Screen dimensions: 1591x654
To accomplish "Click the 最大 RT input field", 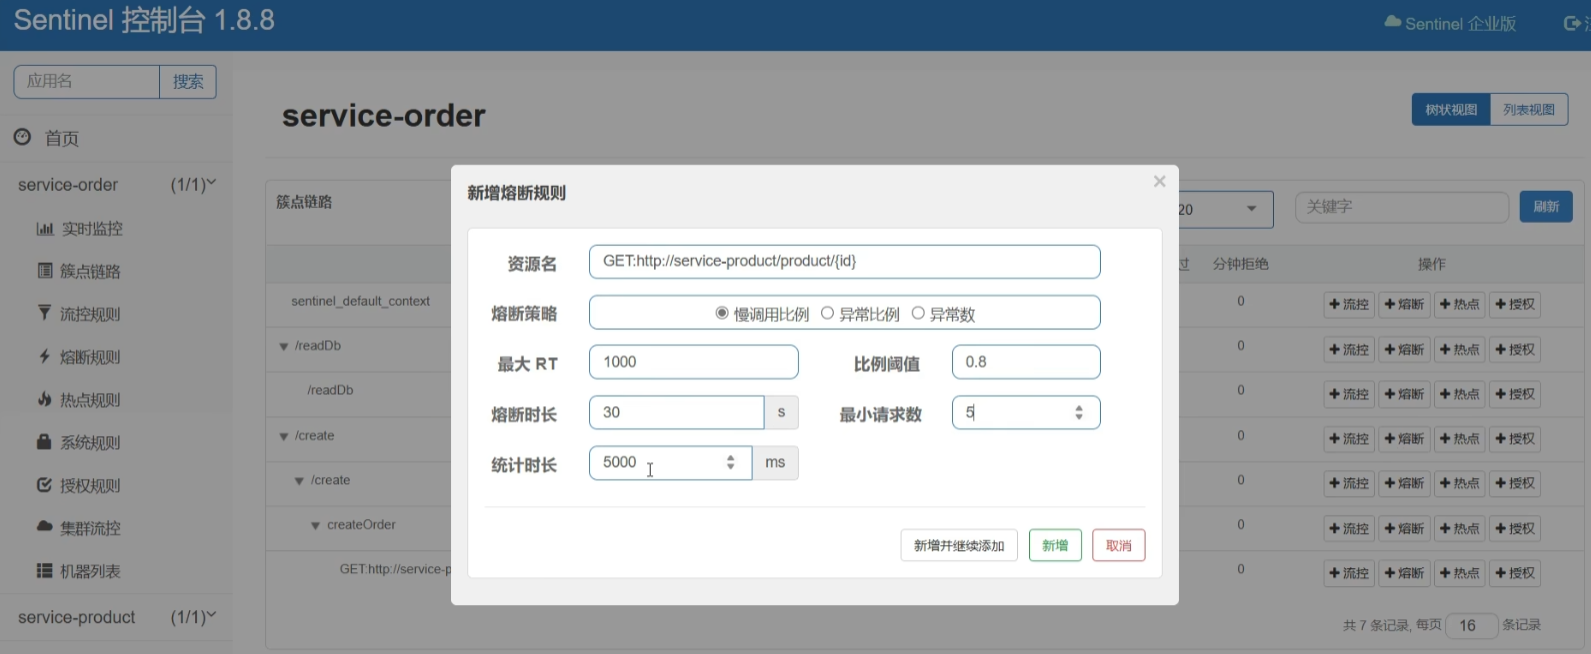I will point(693,362).
